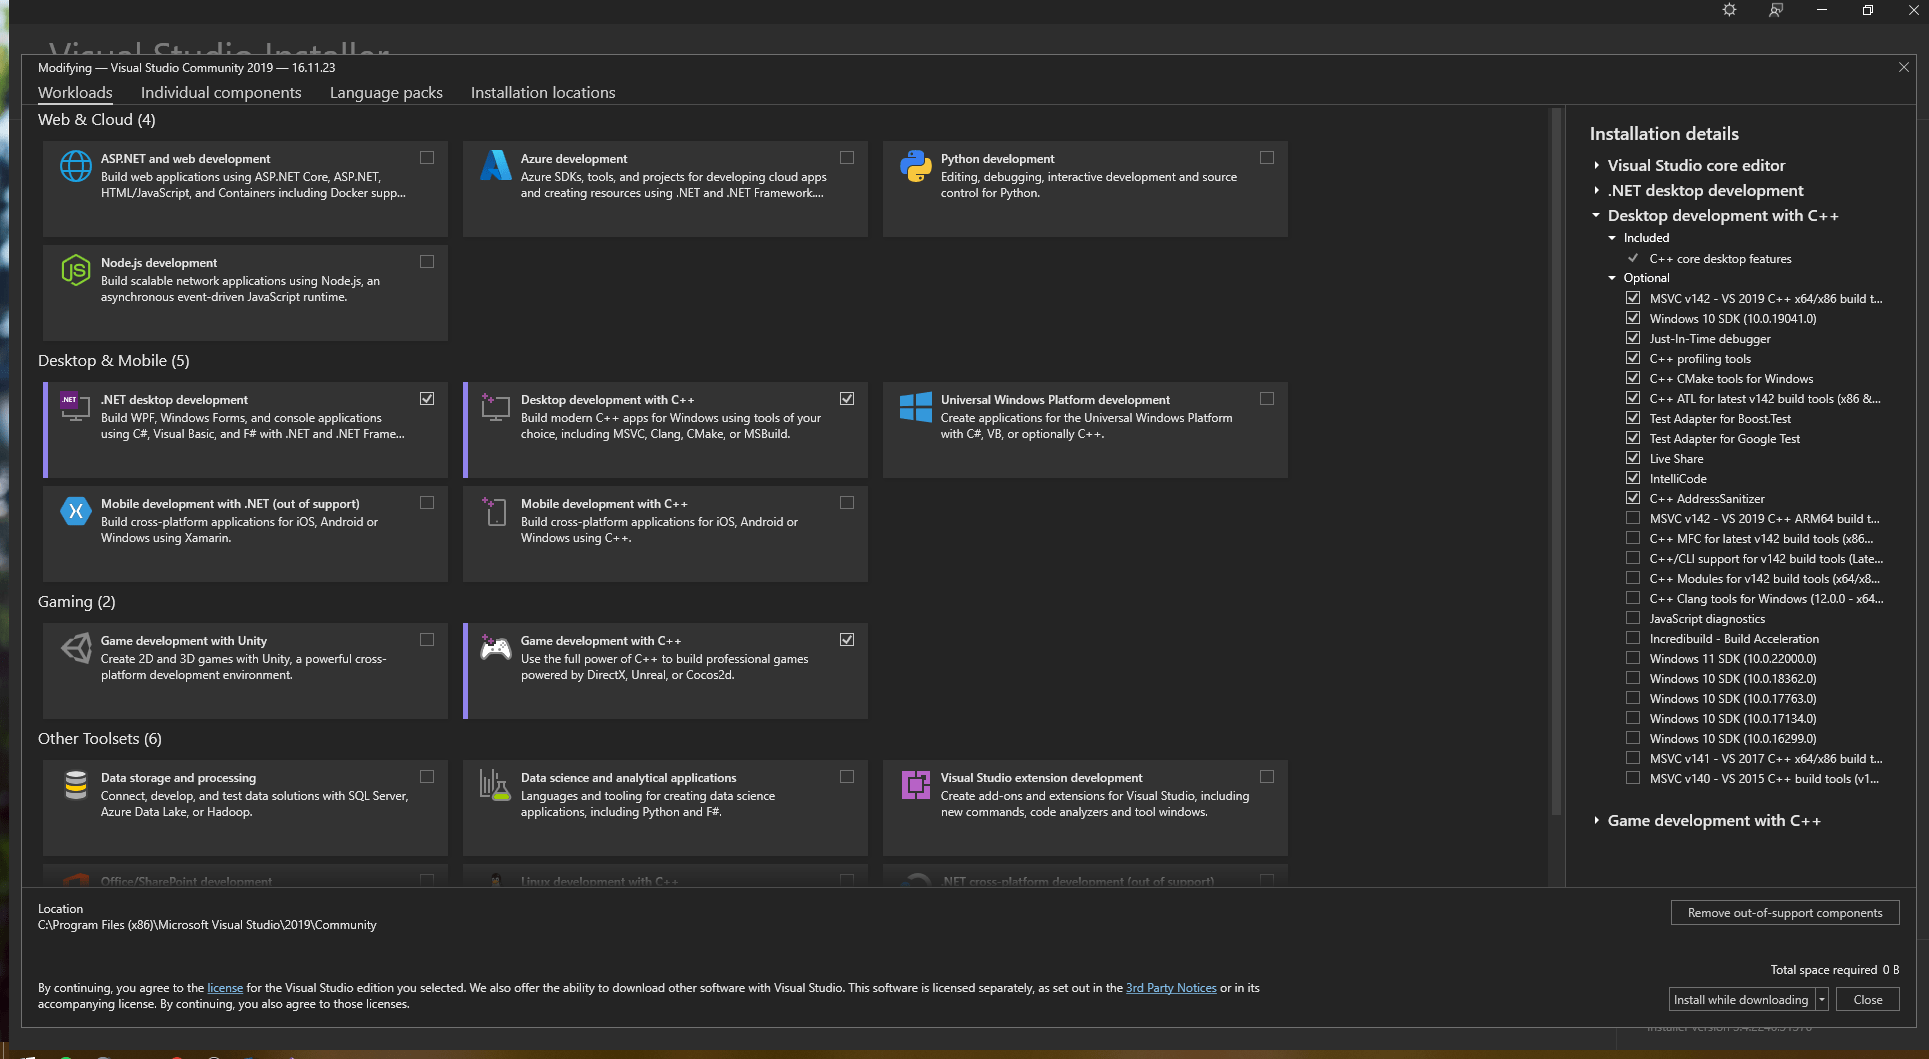The height and width of the screenshot is (1059, 1929).
Task: Check the Data science and analytical applications workload
Action: tap(847, 777)
